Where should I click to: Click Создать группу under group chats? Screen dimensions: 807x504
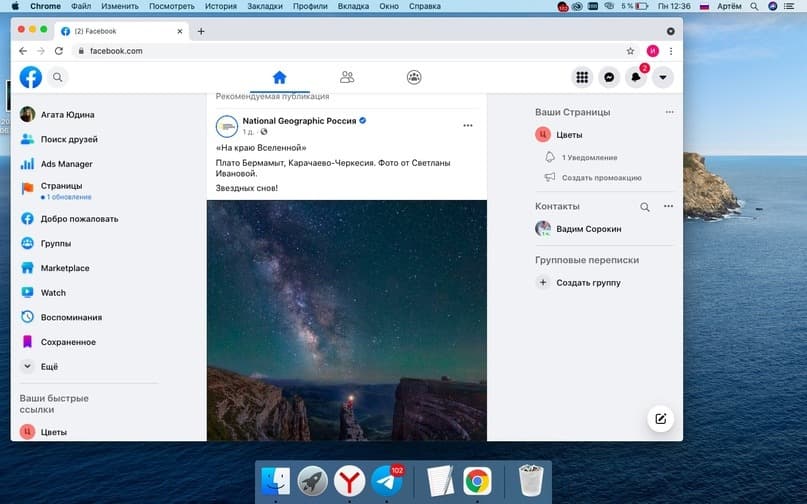point(588,283)
